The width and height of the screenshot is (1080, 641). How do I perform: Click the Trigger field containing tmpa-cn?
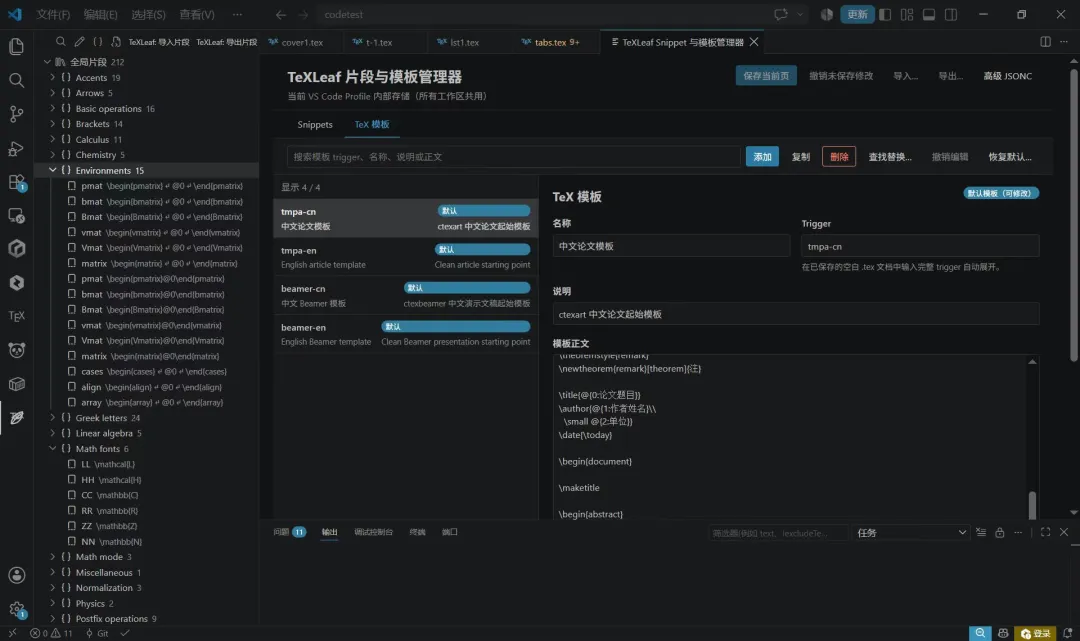(920, 246)
